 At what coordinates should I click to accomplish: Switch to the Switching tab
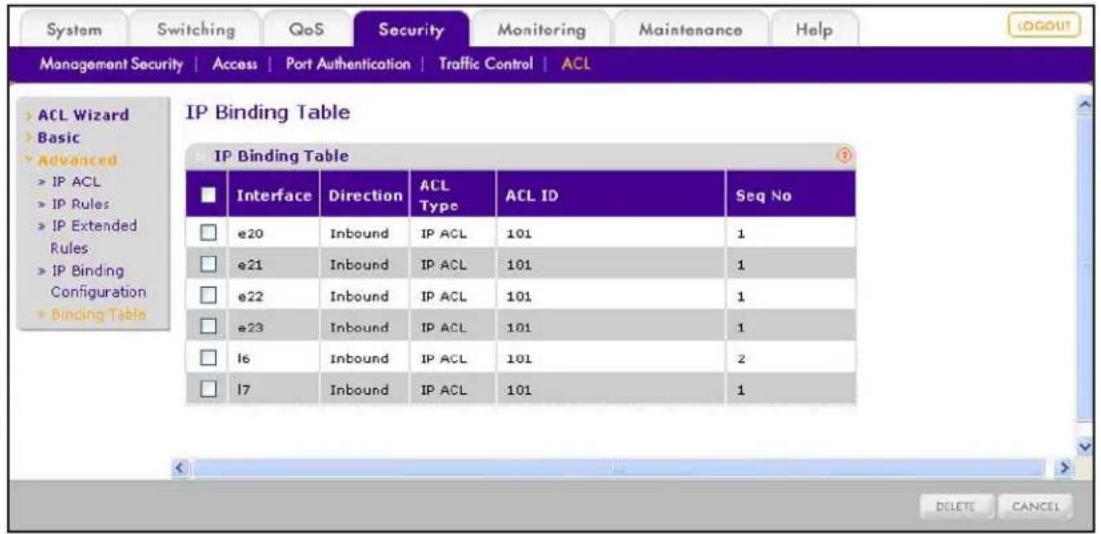196,30
